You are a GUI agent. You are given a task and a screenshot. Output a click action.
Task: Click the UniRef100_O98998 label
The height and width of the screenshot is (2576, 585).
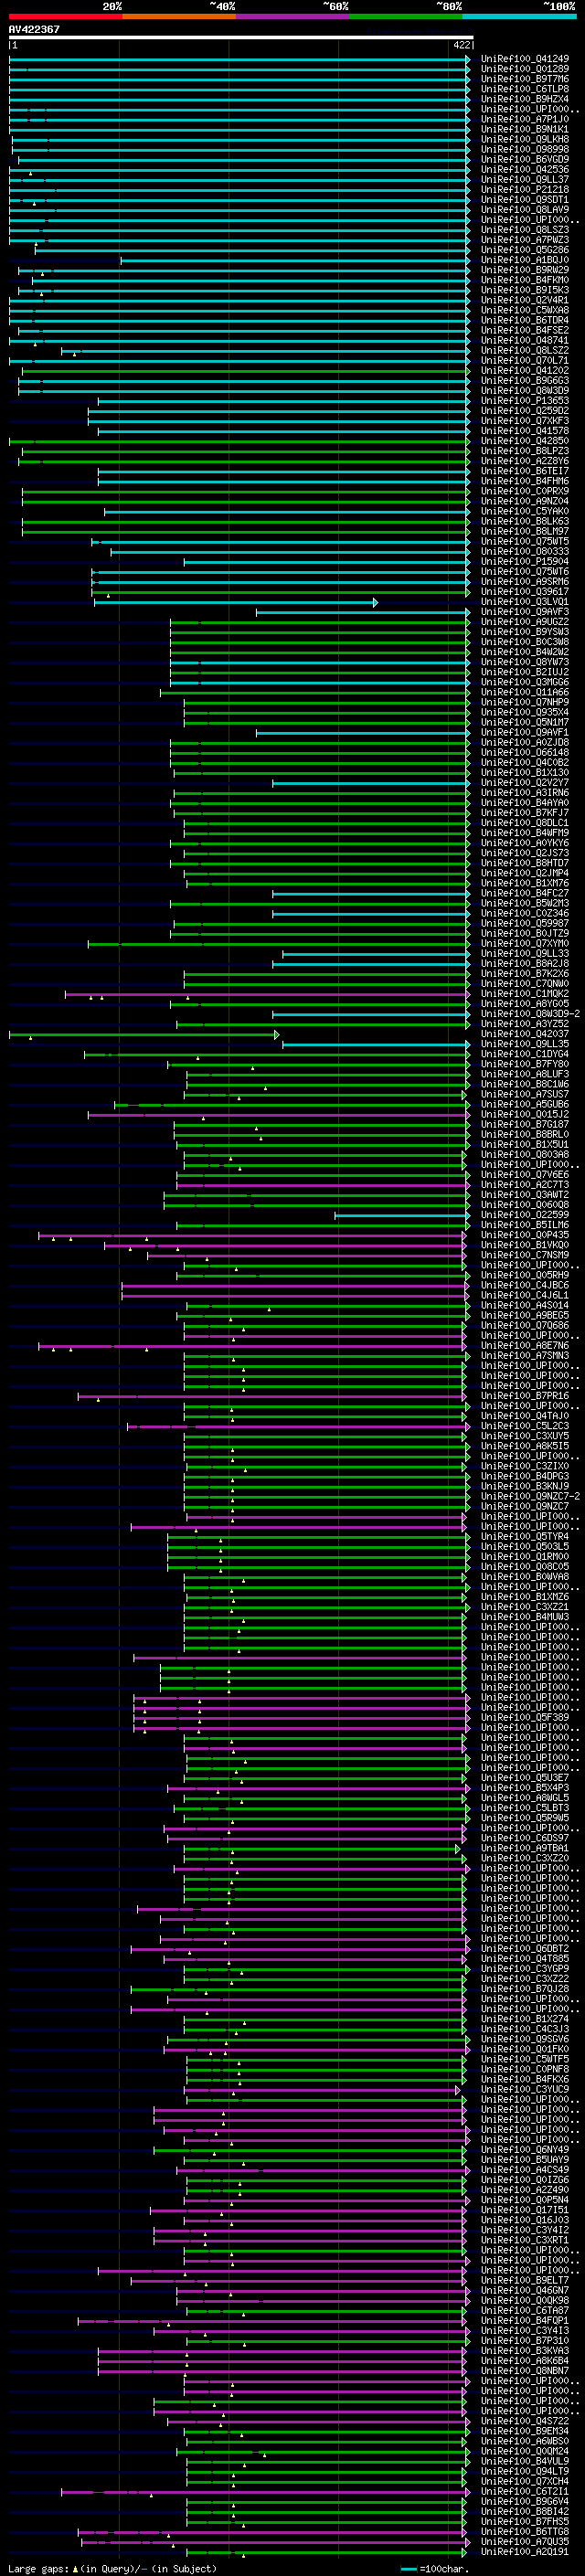[525, 149]
